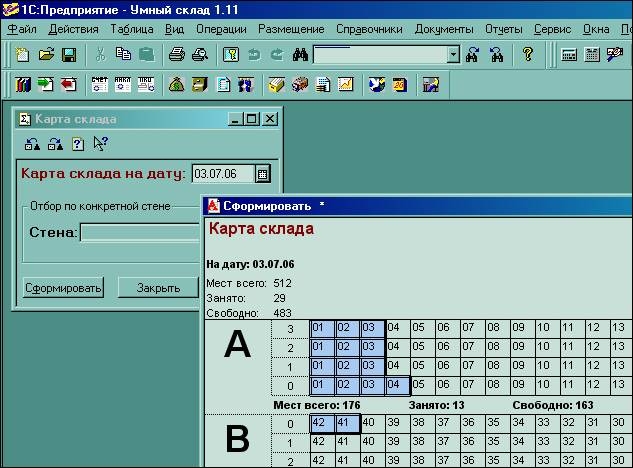Click into the Стена input field

tap(140, 233)
